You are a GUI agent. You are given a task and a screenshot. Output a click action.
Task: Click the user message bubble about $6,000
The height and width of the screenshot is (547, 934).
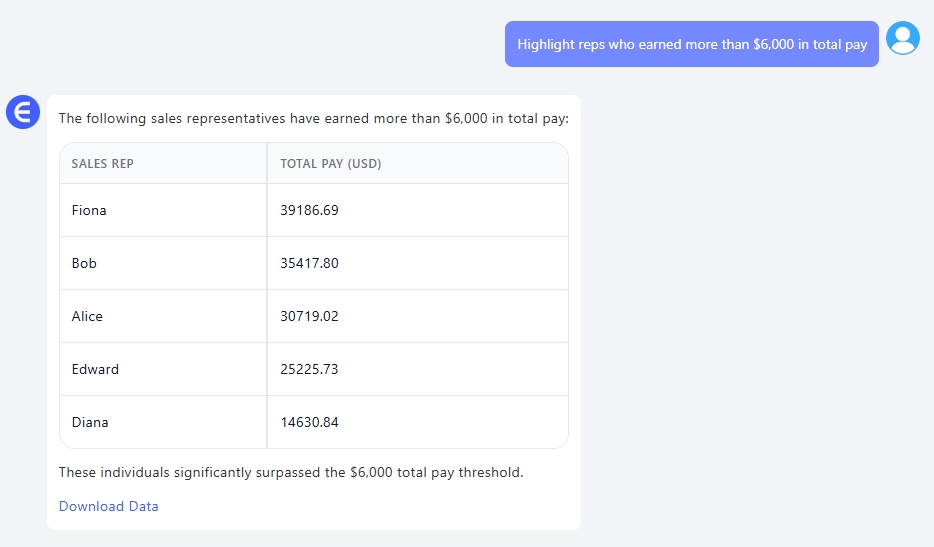(691, 45)
